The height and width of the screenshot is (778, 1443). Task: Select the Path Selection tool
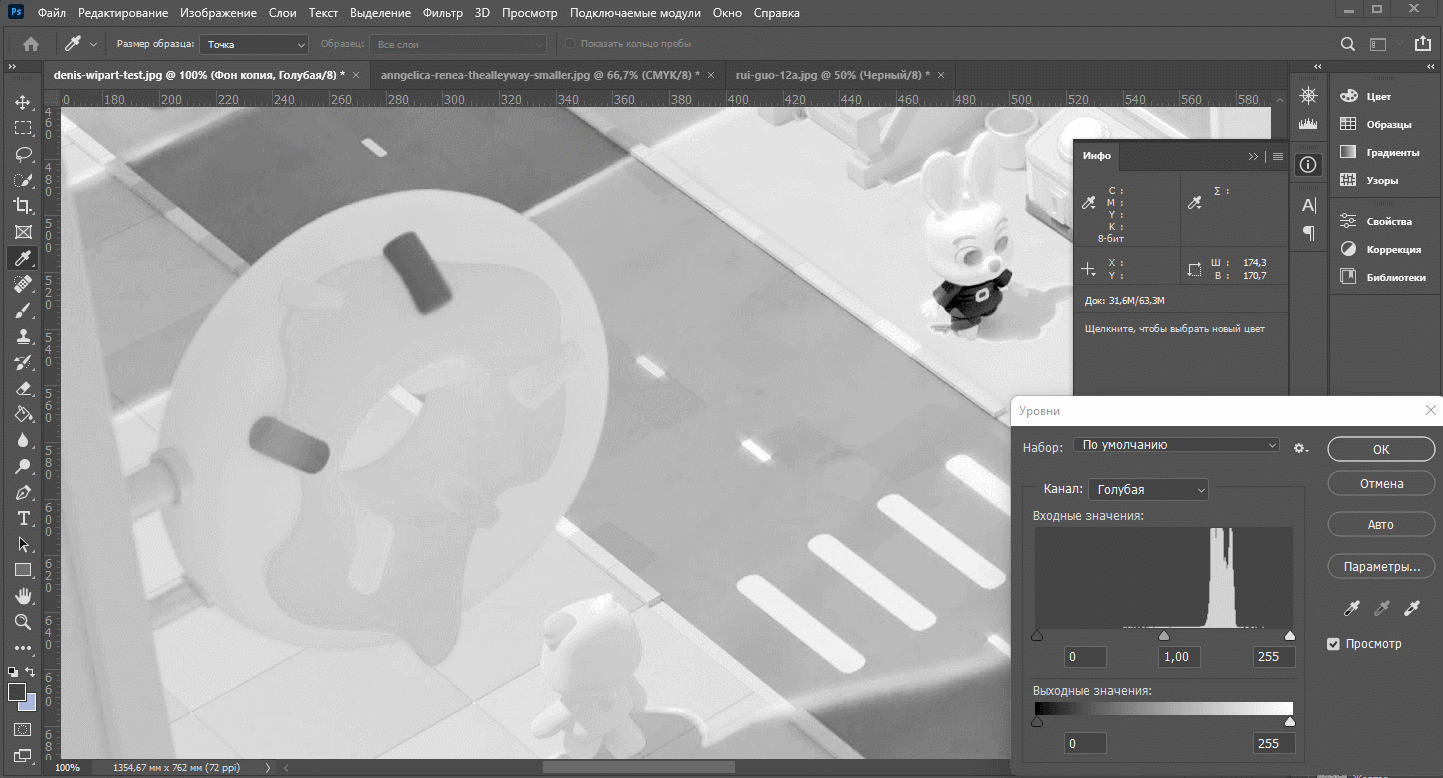(22, 545)
